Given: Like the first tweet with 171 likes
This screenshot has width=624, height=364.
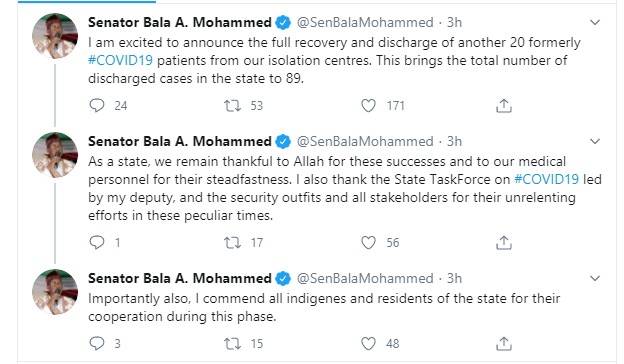Looking at the screenshot, I should (x=368, y=105).
